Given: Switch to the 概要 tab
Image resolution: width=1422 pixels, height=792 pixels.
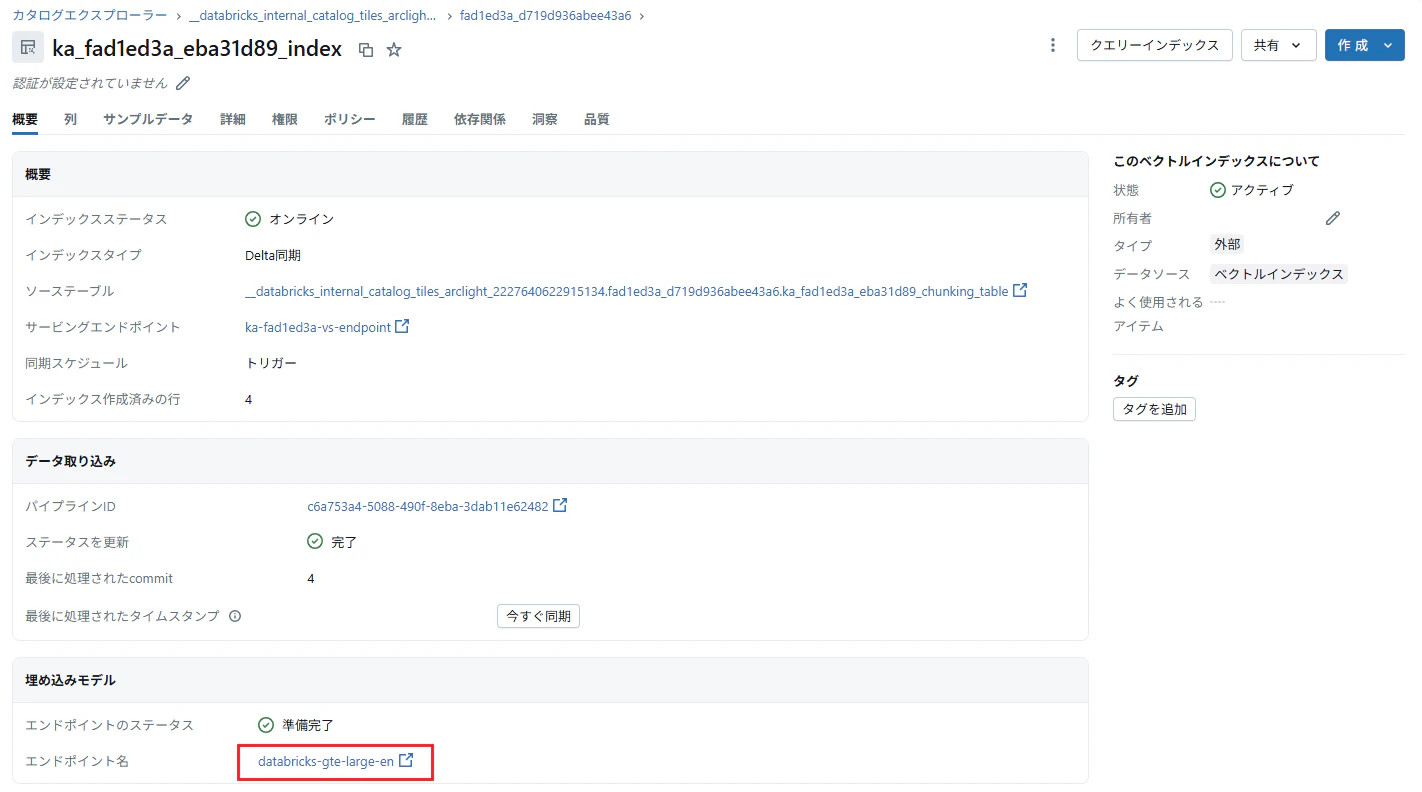Looking at the screenshot, I should click(25, 119).
